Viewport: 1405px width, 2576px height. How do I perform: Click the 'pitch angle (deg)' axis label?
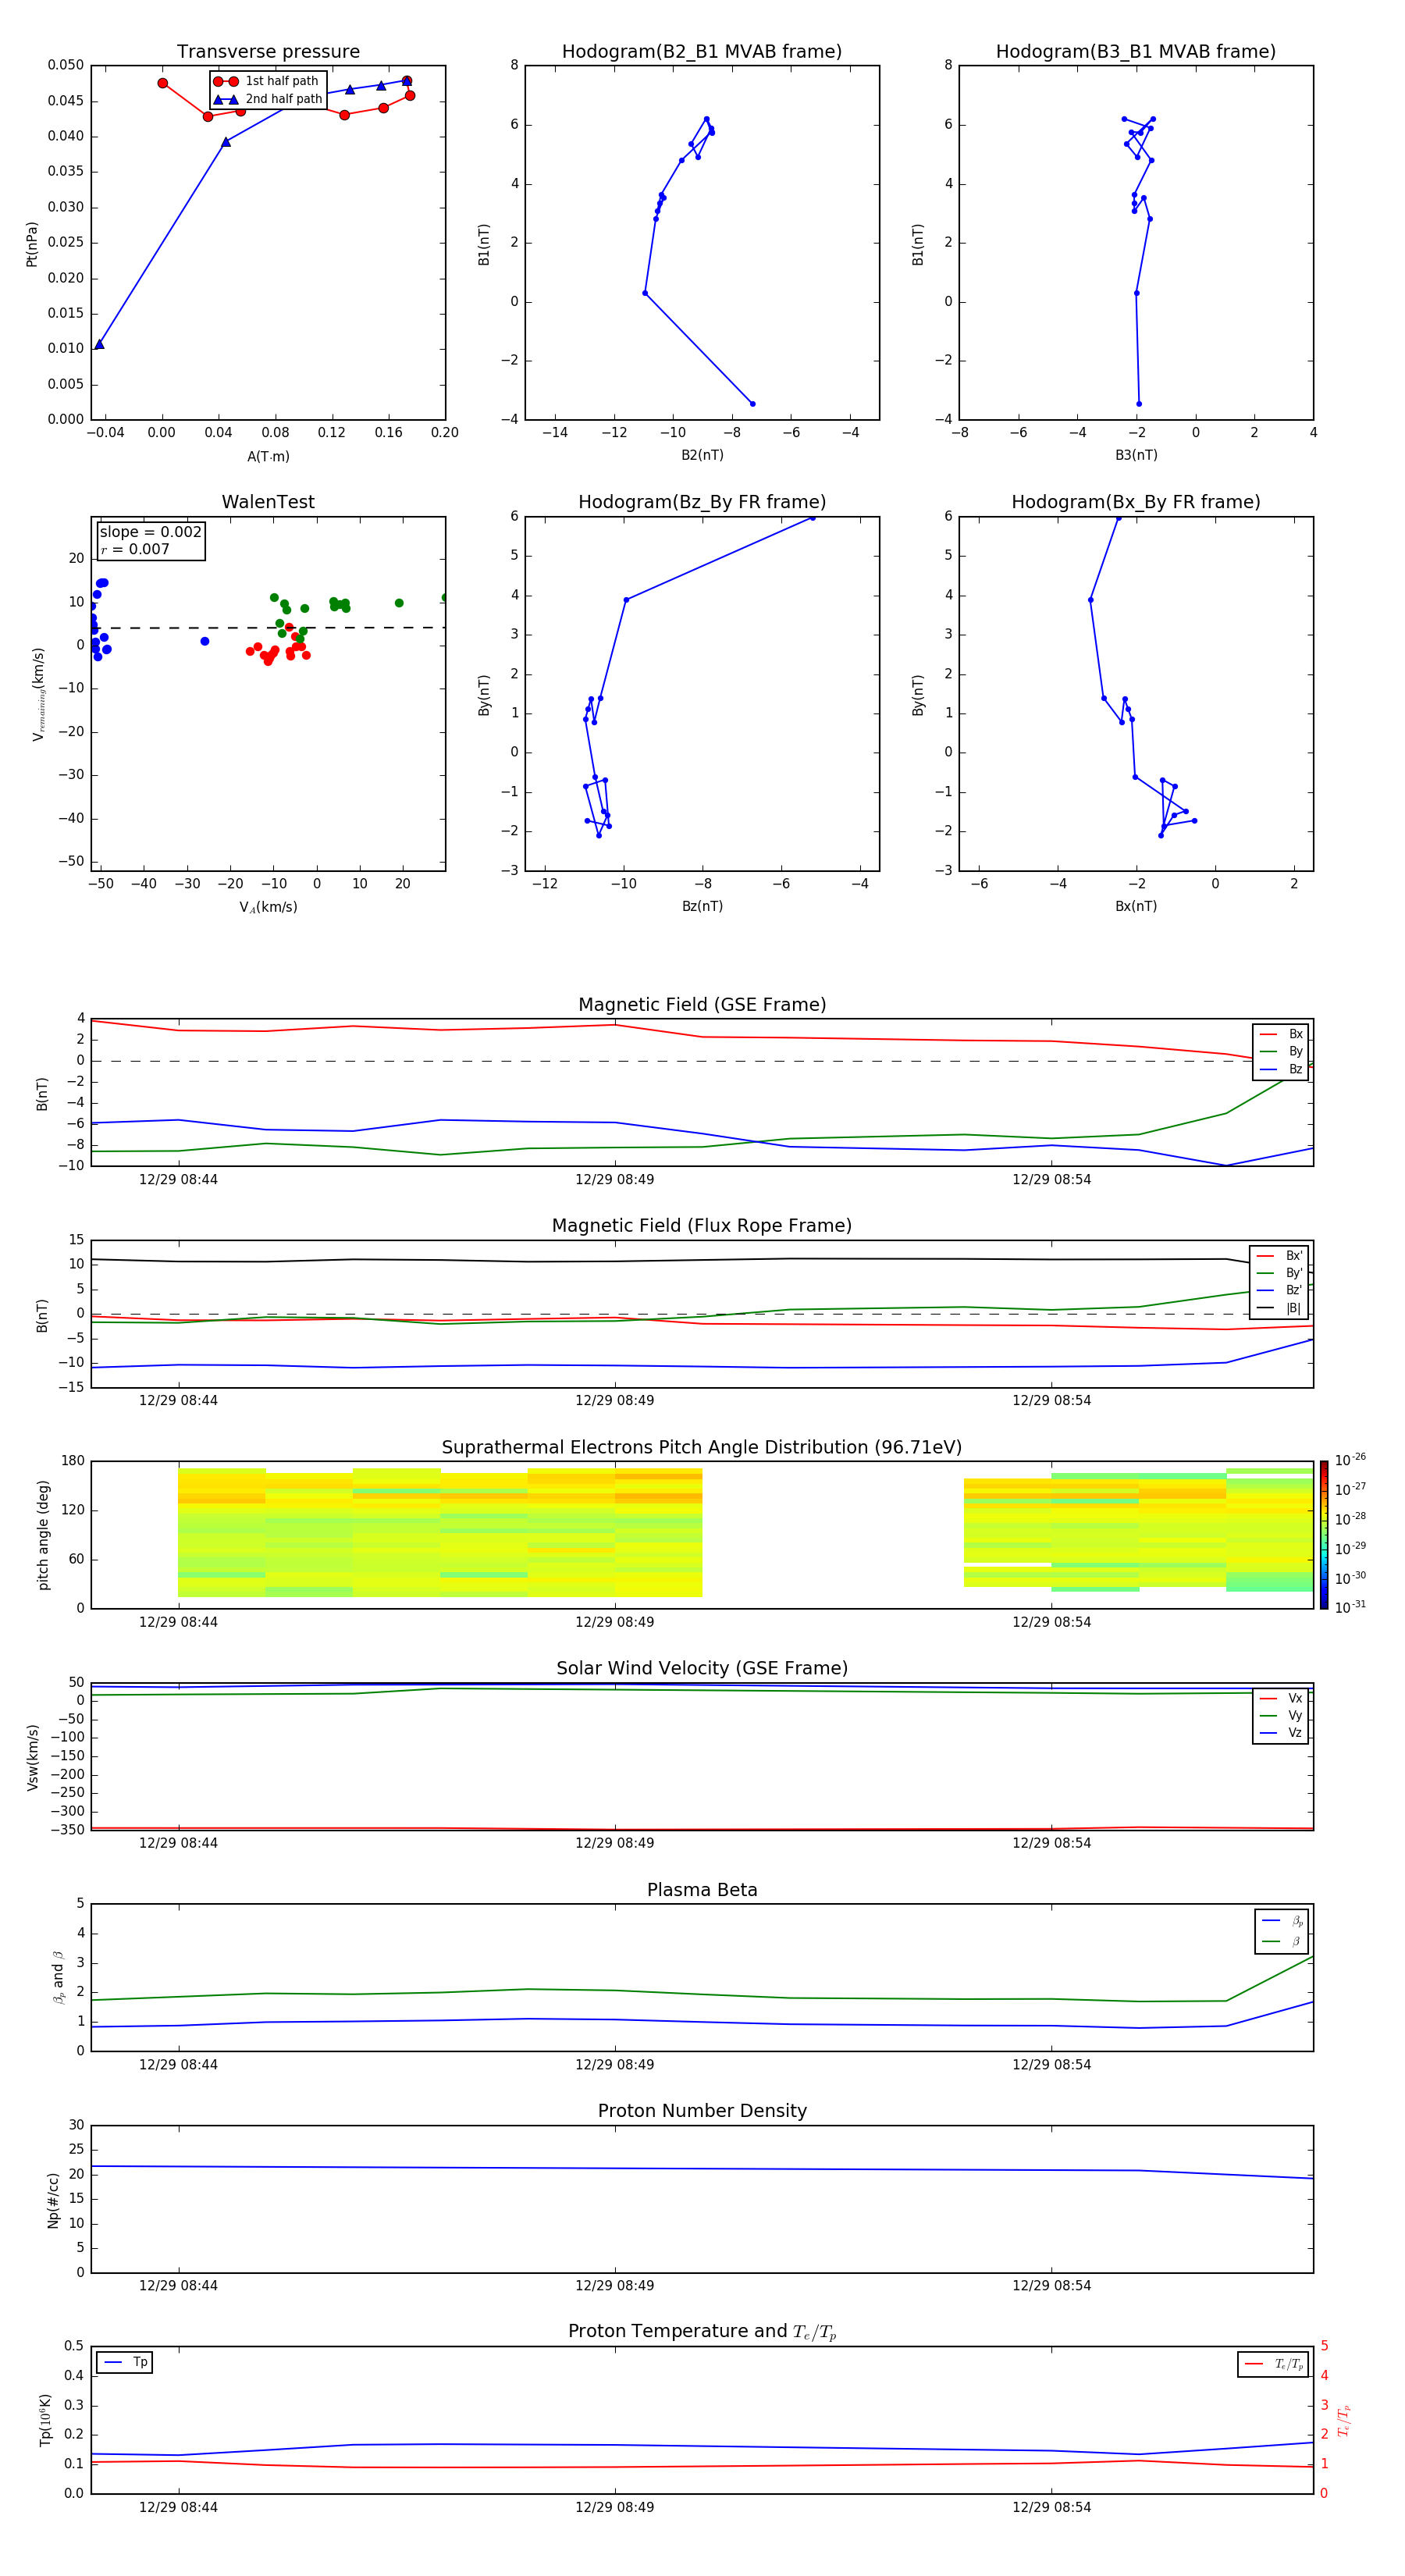tap(43, 1535)
